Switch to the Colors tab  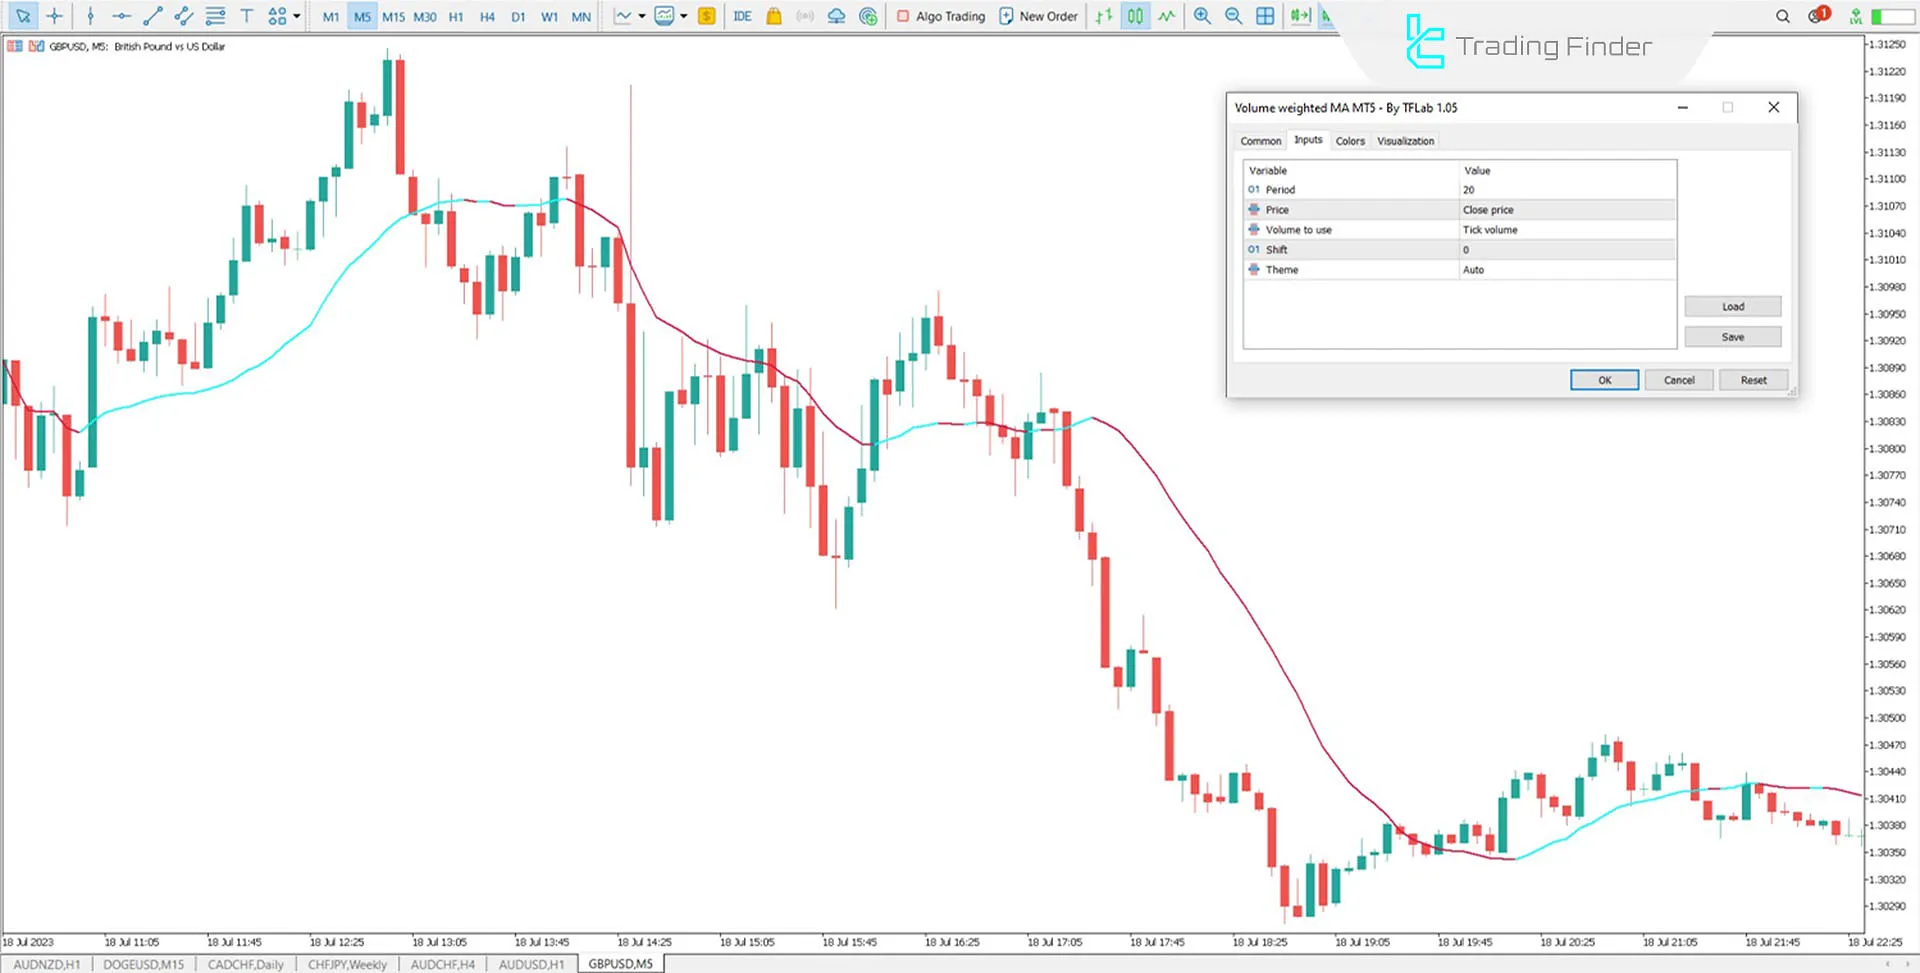(x=1349, y=141)
